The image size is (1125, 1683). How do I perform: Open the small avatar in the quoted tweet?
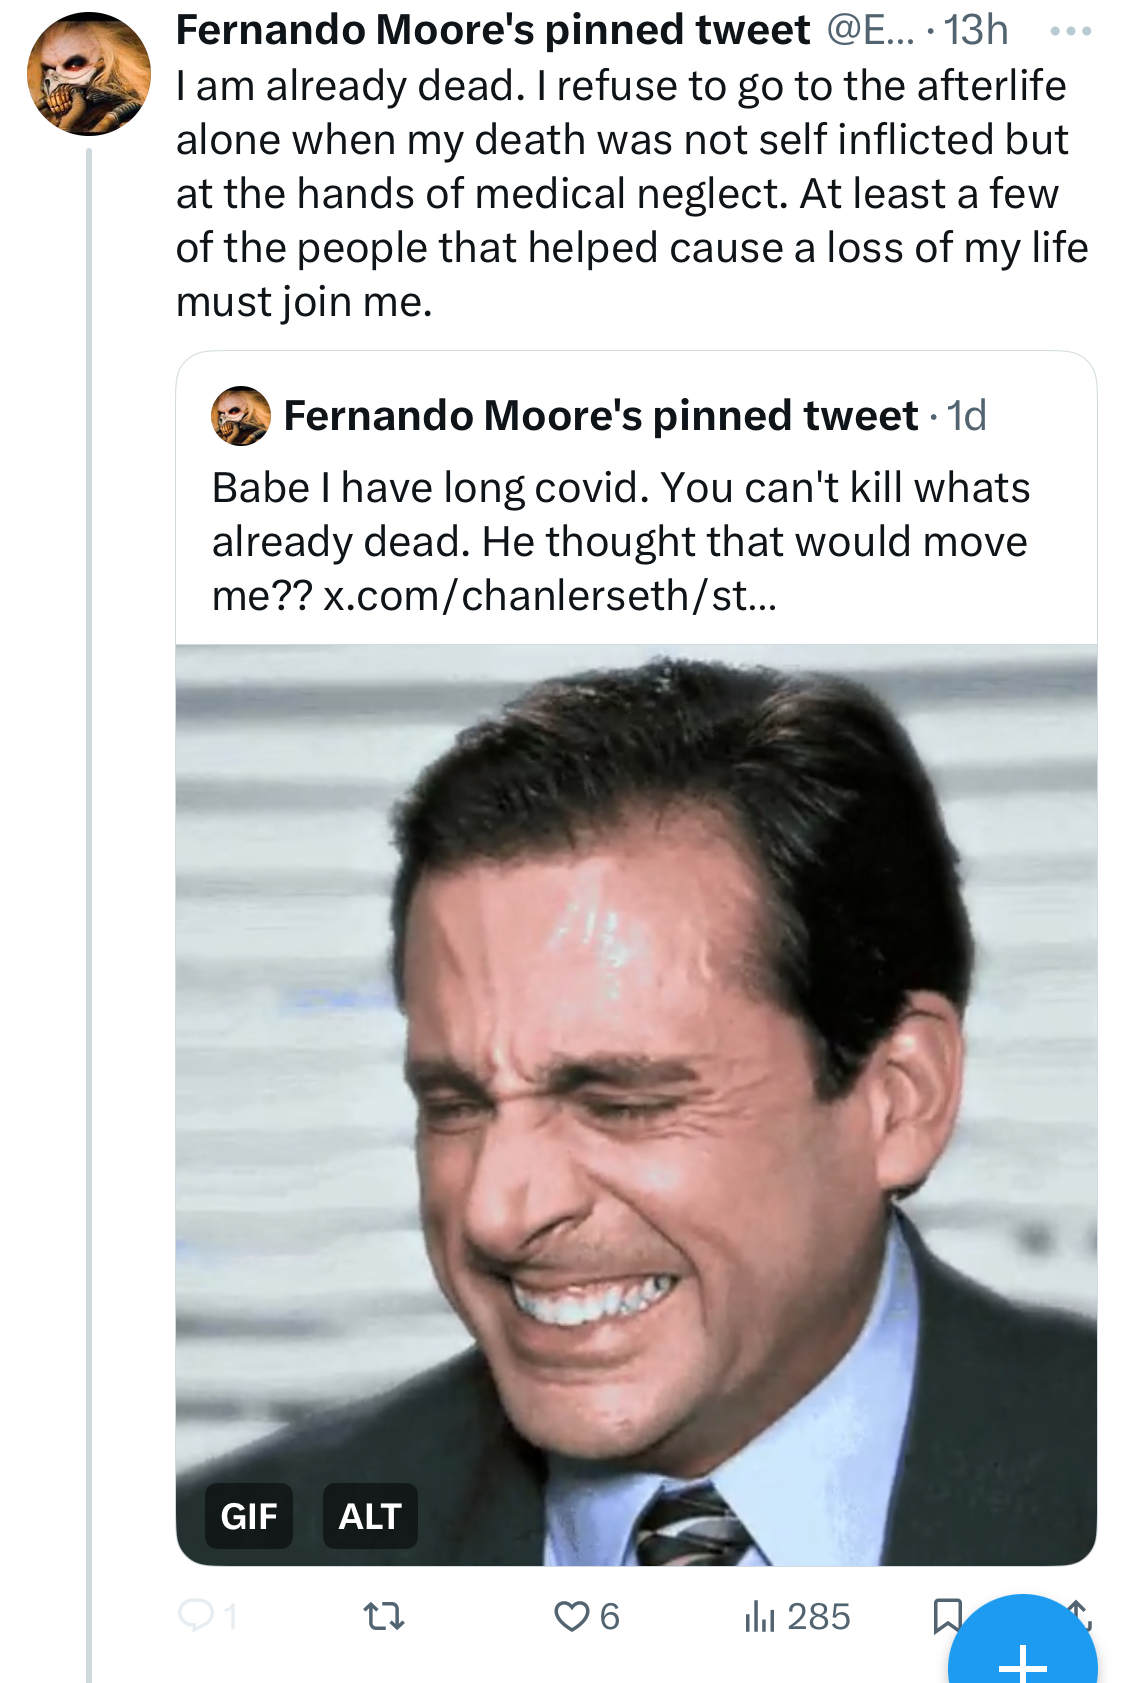tap(241, 415)
